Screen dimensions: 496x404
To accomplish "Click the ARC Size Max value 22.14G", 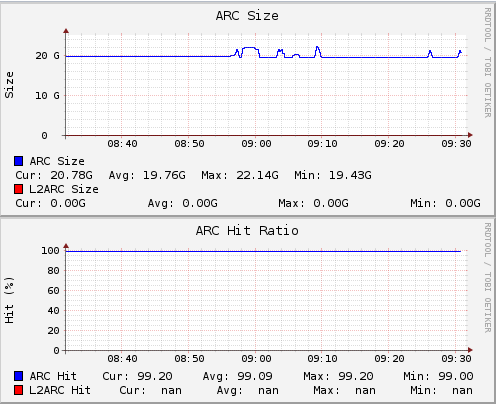I will pos(257,175).
